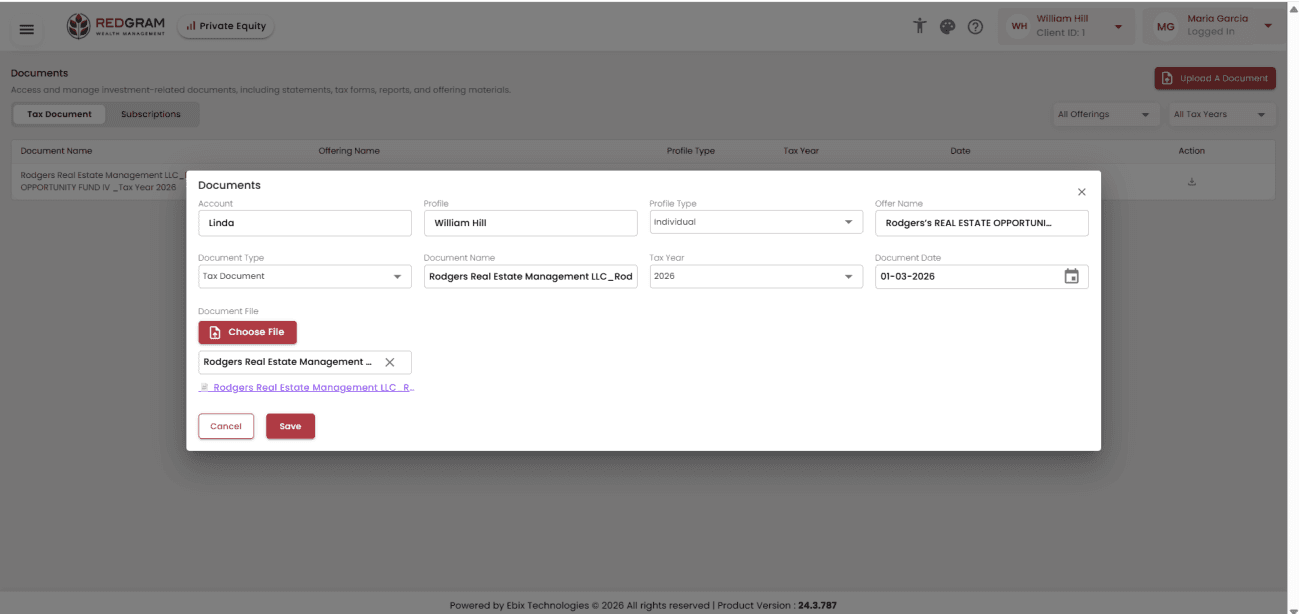Open the Document Type dropdown
The height and width of the screenshot is (614, 1299).
pyautogui.click(x=304, y=276)
